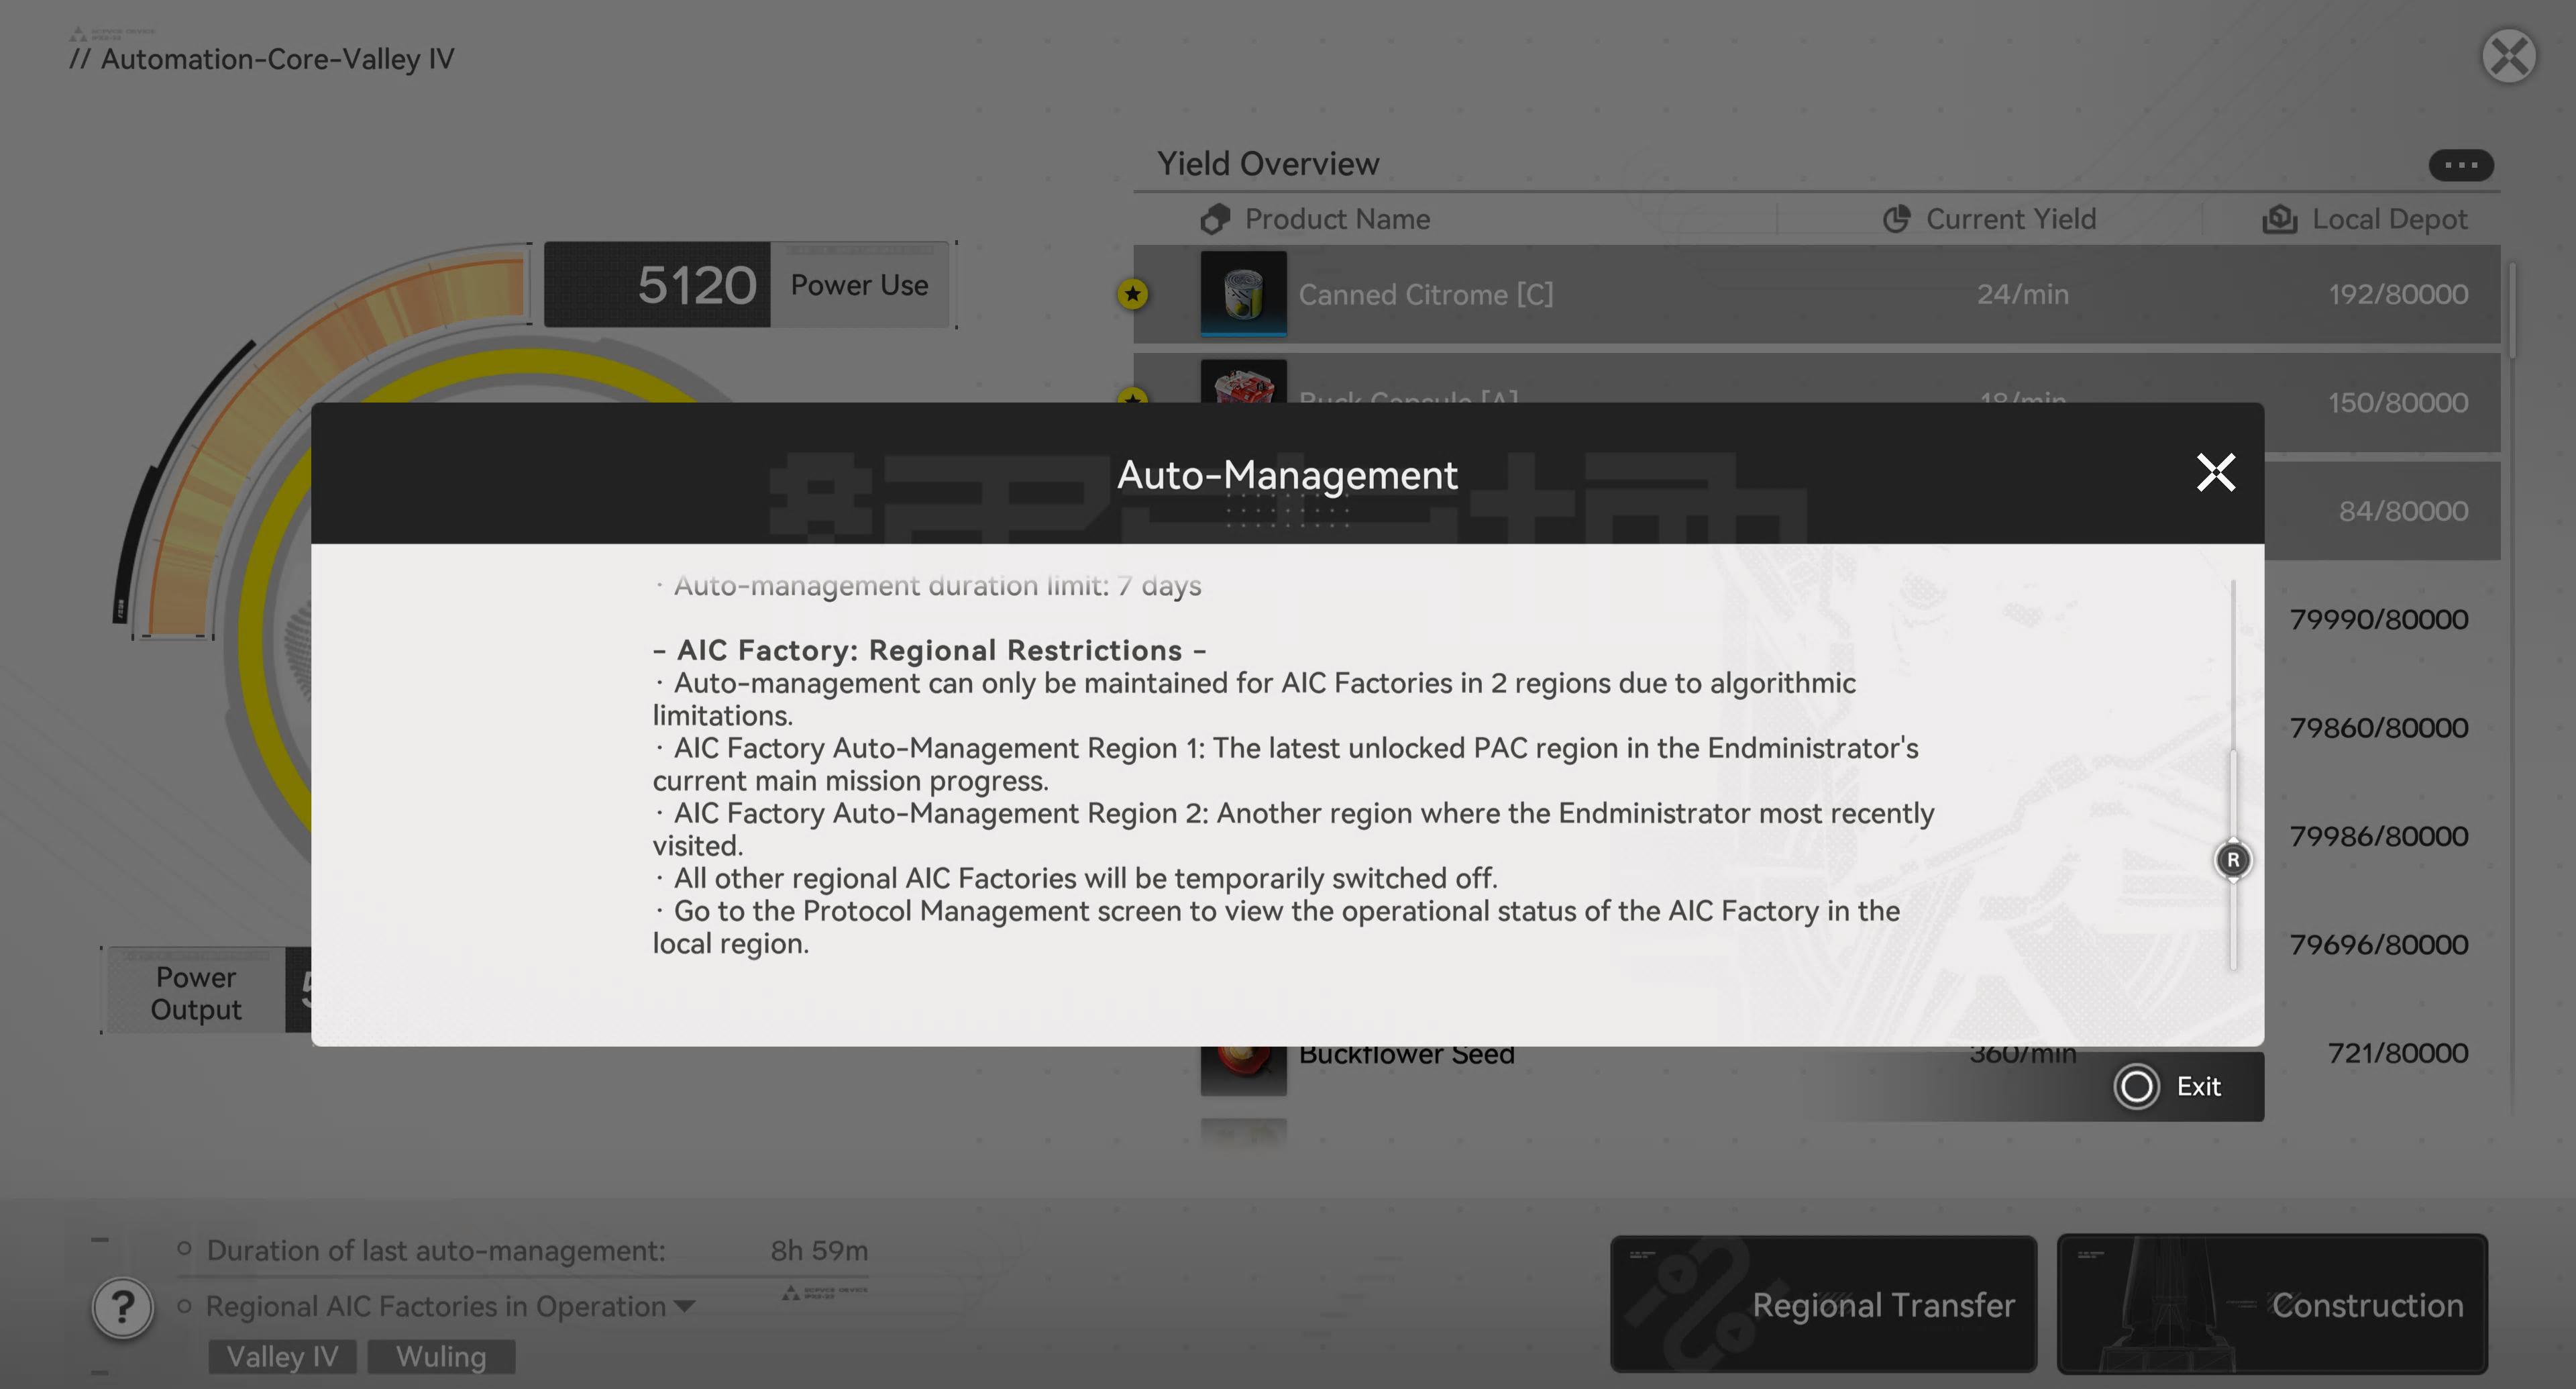Select the Wuling region tag

[x=441, y=1356]
